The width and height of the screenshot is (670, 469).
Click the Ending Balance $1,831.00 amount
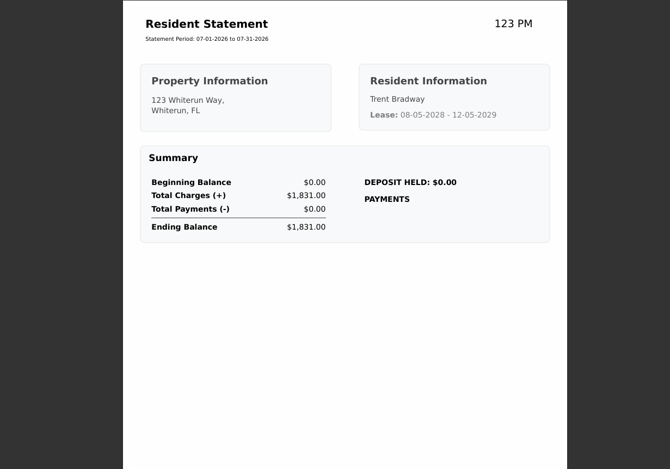pyautogui.click(x=306, y=227)
